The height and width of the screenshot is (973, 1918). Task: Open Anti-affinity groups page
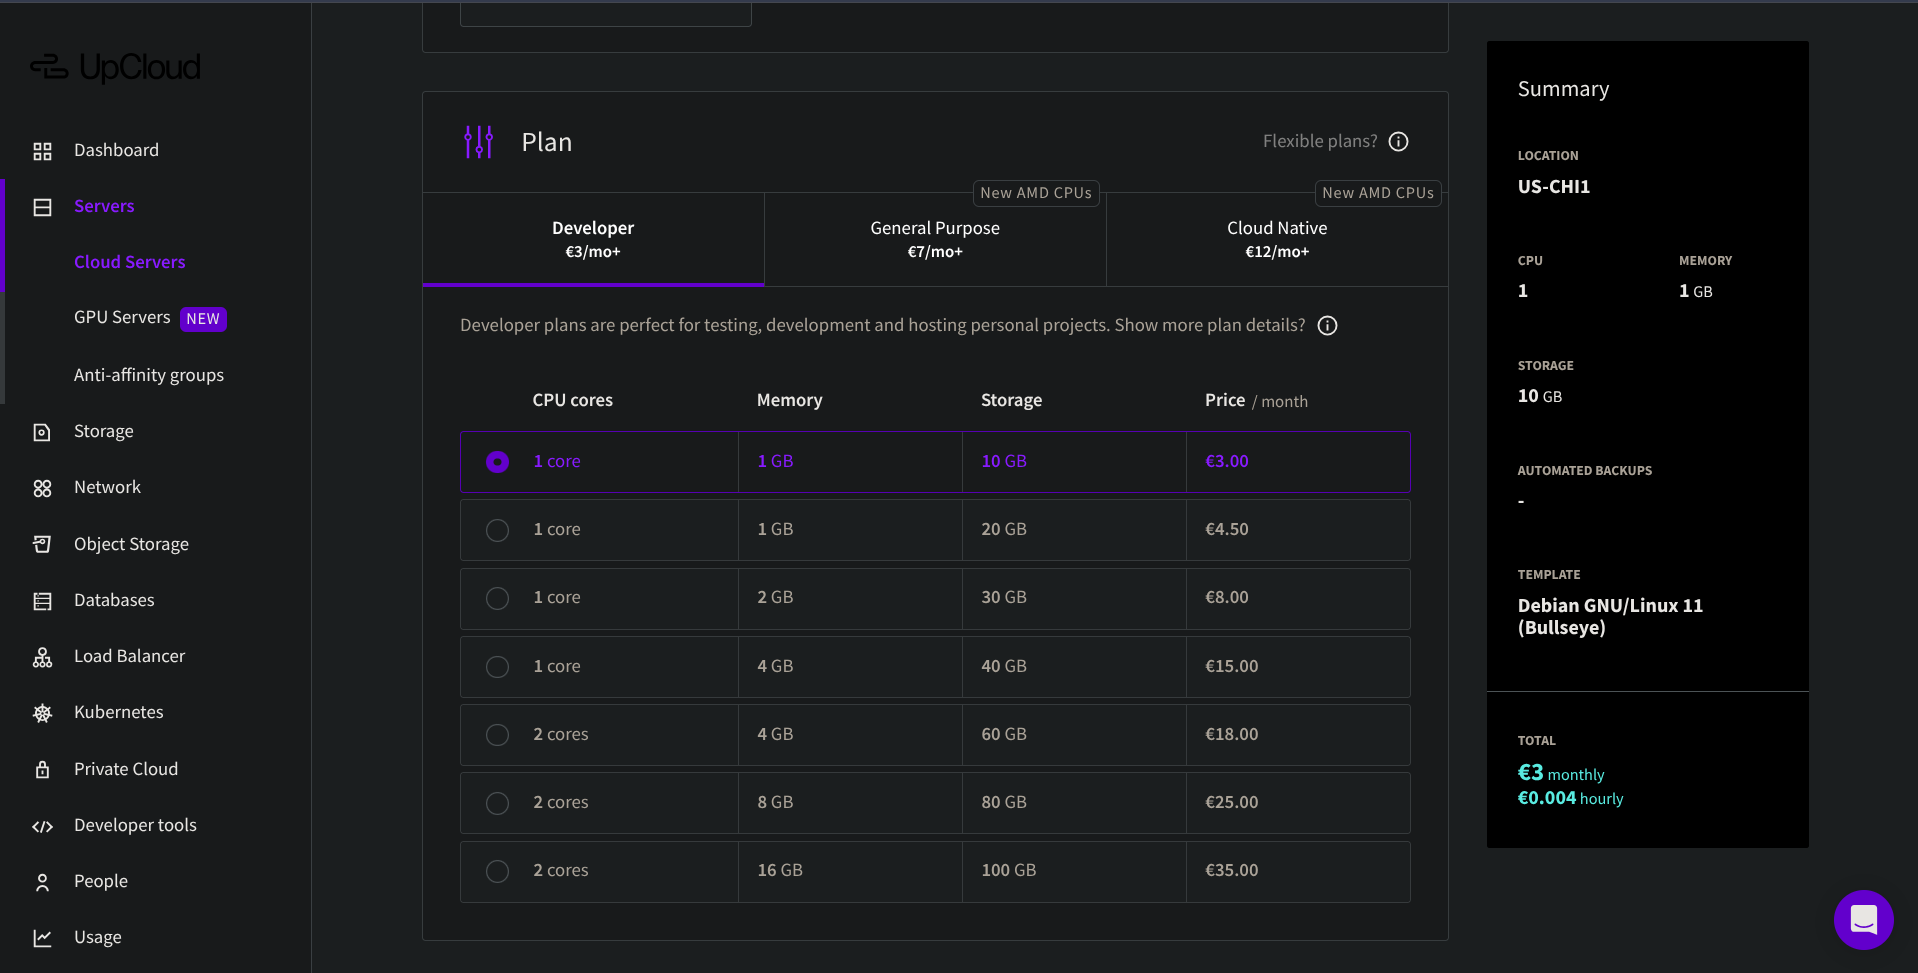click(x=149, y=375)
